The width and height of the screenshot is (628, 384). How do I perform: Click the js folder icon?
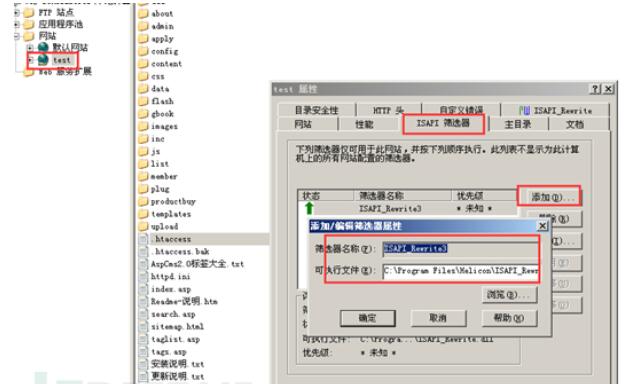tap(143, 151)
